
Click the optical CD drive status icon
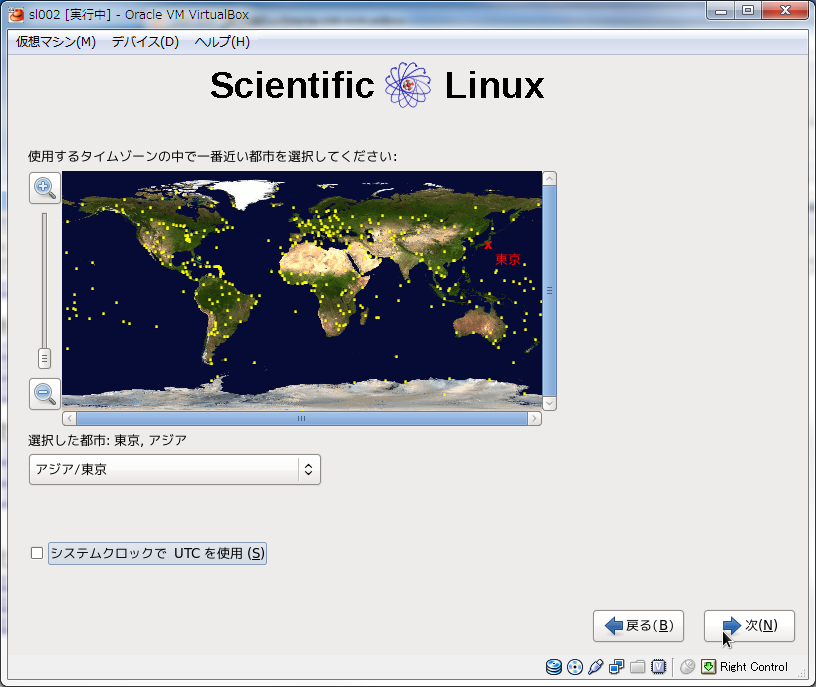(575, 667)
